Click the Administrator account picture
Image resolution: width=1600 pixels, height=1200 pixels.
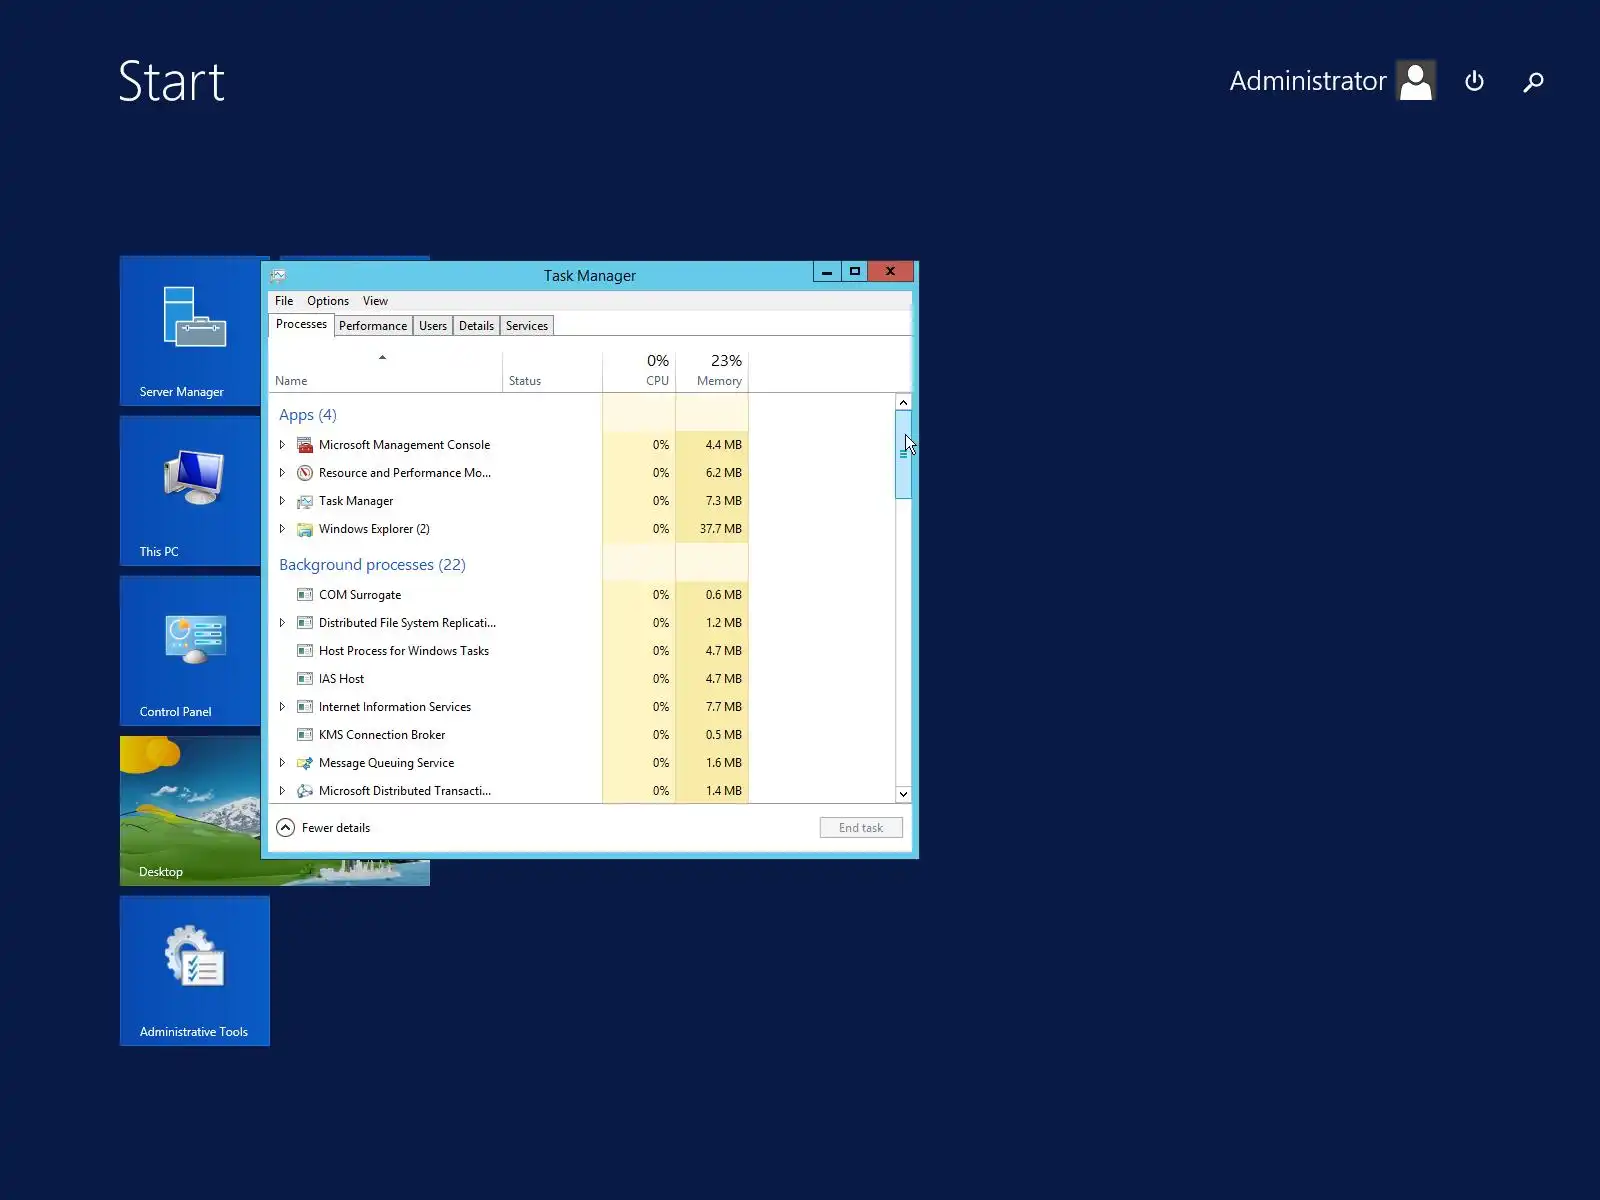click(1416, 81)
